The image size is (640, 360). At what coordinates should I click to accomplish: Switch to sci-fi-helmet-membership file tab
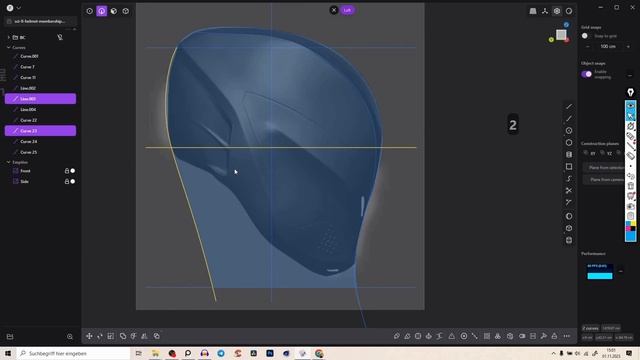(40, 21)
